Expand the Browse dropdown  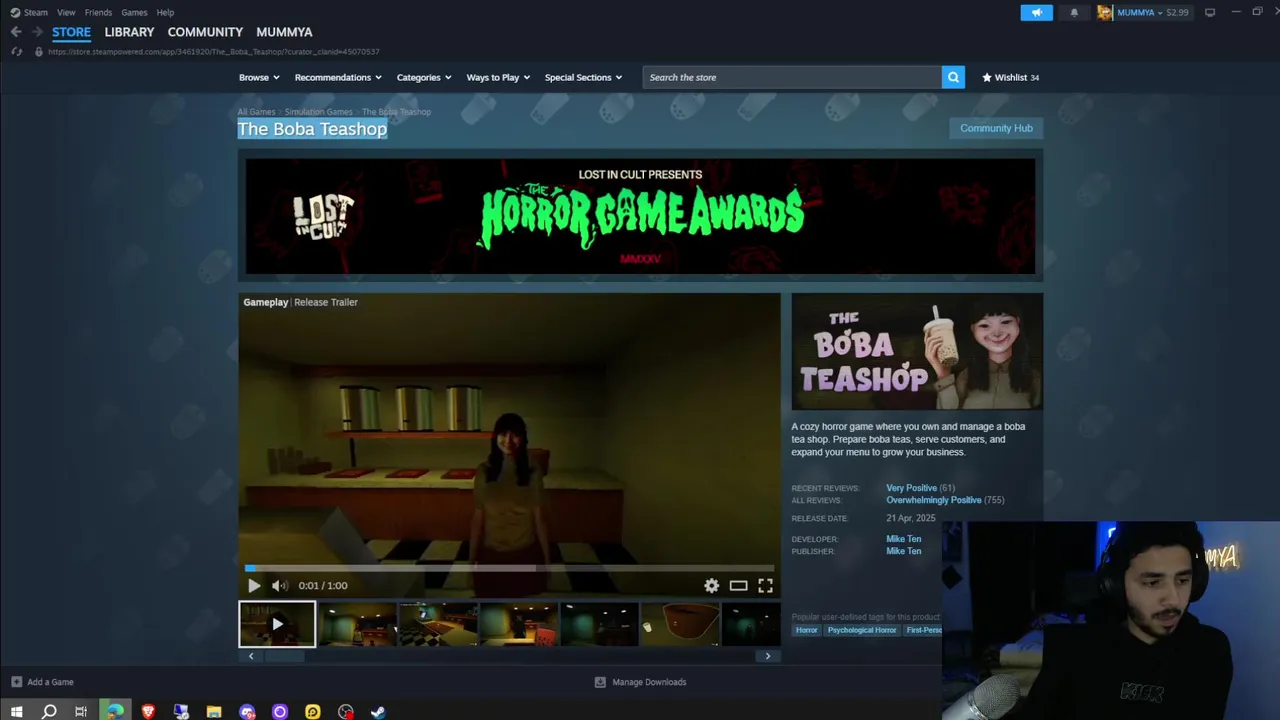tap(259, 77)
